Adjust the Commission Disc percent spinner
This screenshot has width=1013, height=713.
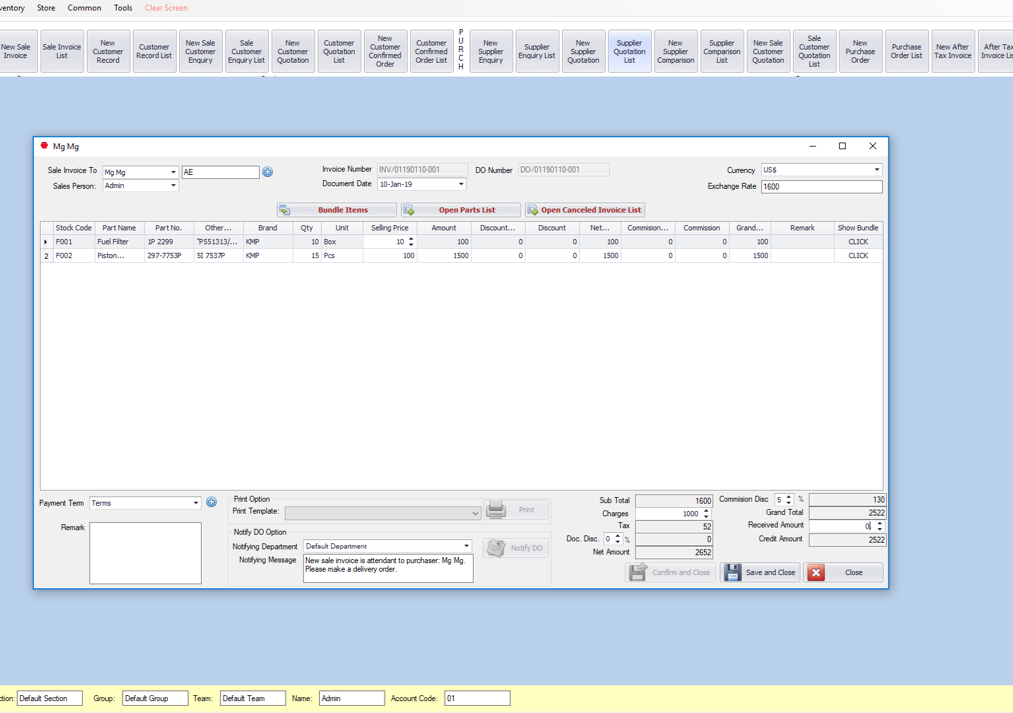click(x=789, y=499)
